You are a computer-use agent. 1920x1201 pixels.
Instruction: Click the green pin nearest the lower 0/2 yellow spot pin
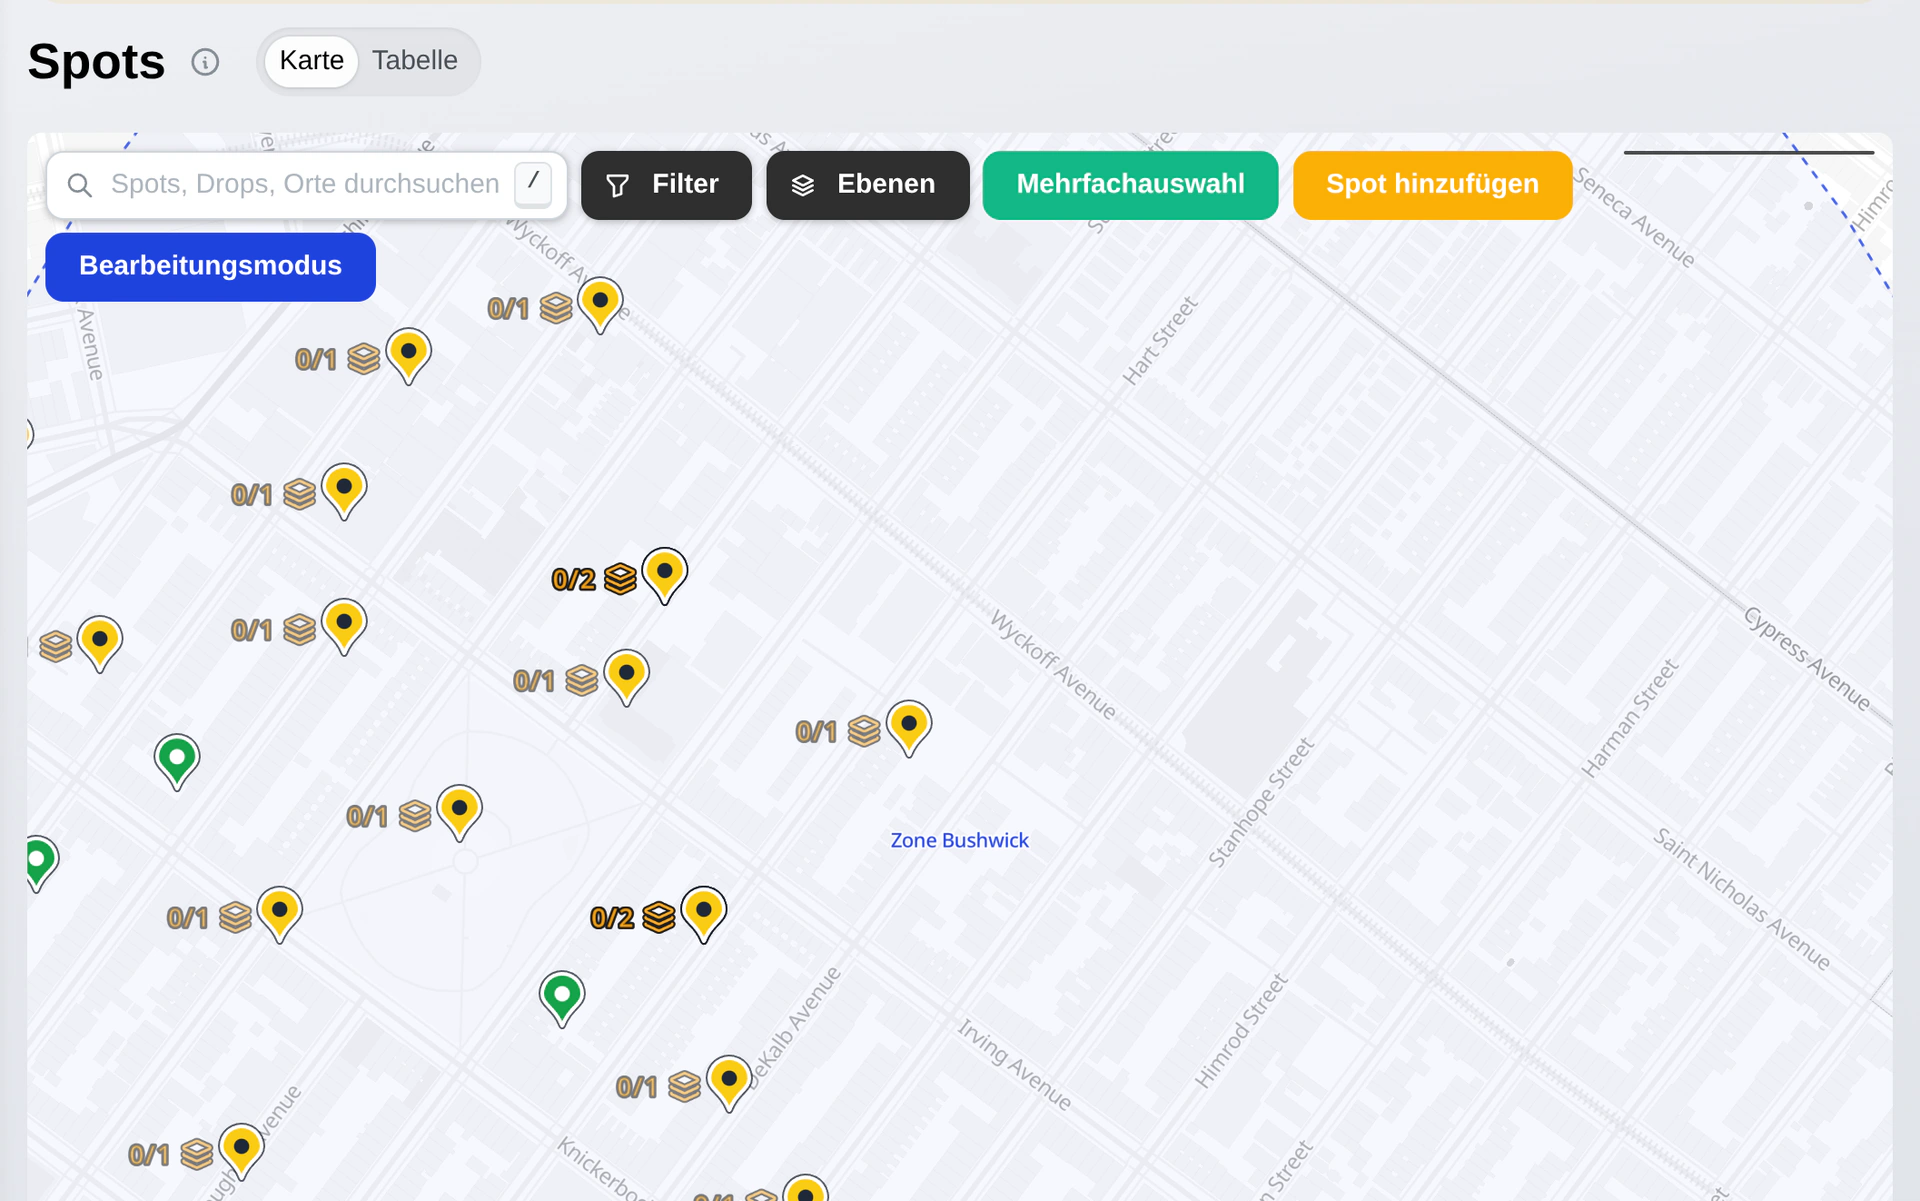[x=562, y=999]
